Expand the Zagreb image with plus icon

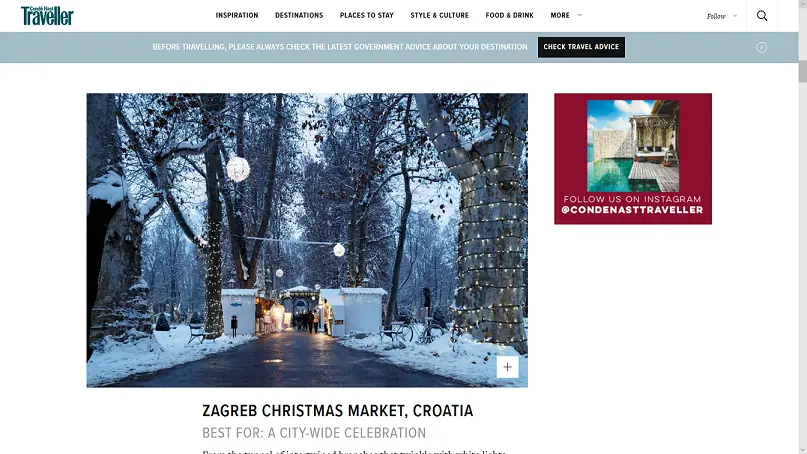pos(507,367)
